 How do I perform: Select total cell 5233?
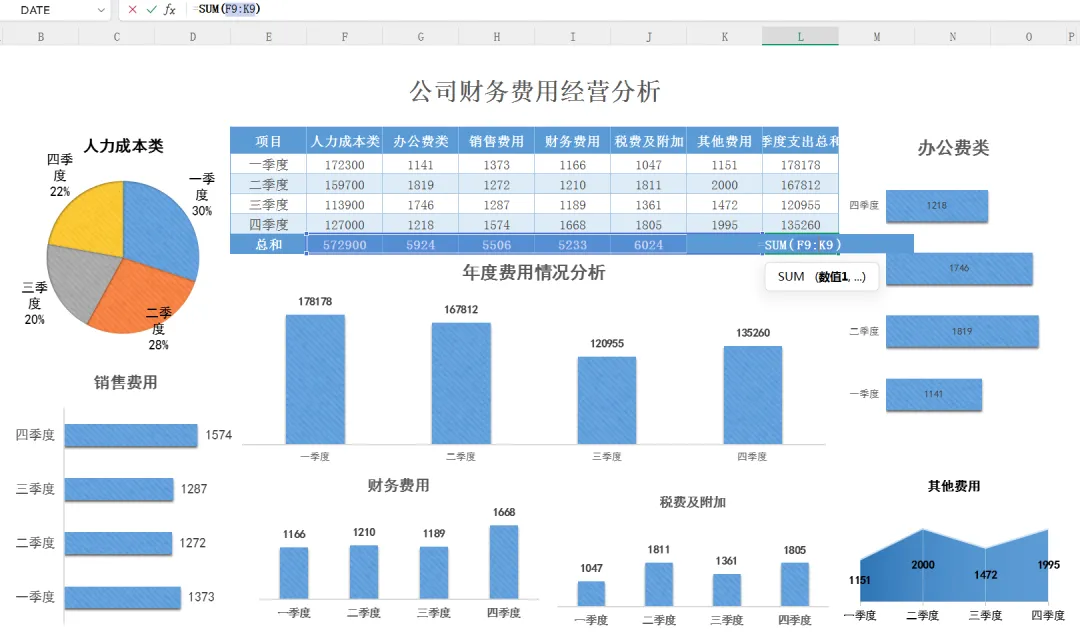pyautogui.click(x=572, y=245)
